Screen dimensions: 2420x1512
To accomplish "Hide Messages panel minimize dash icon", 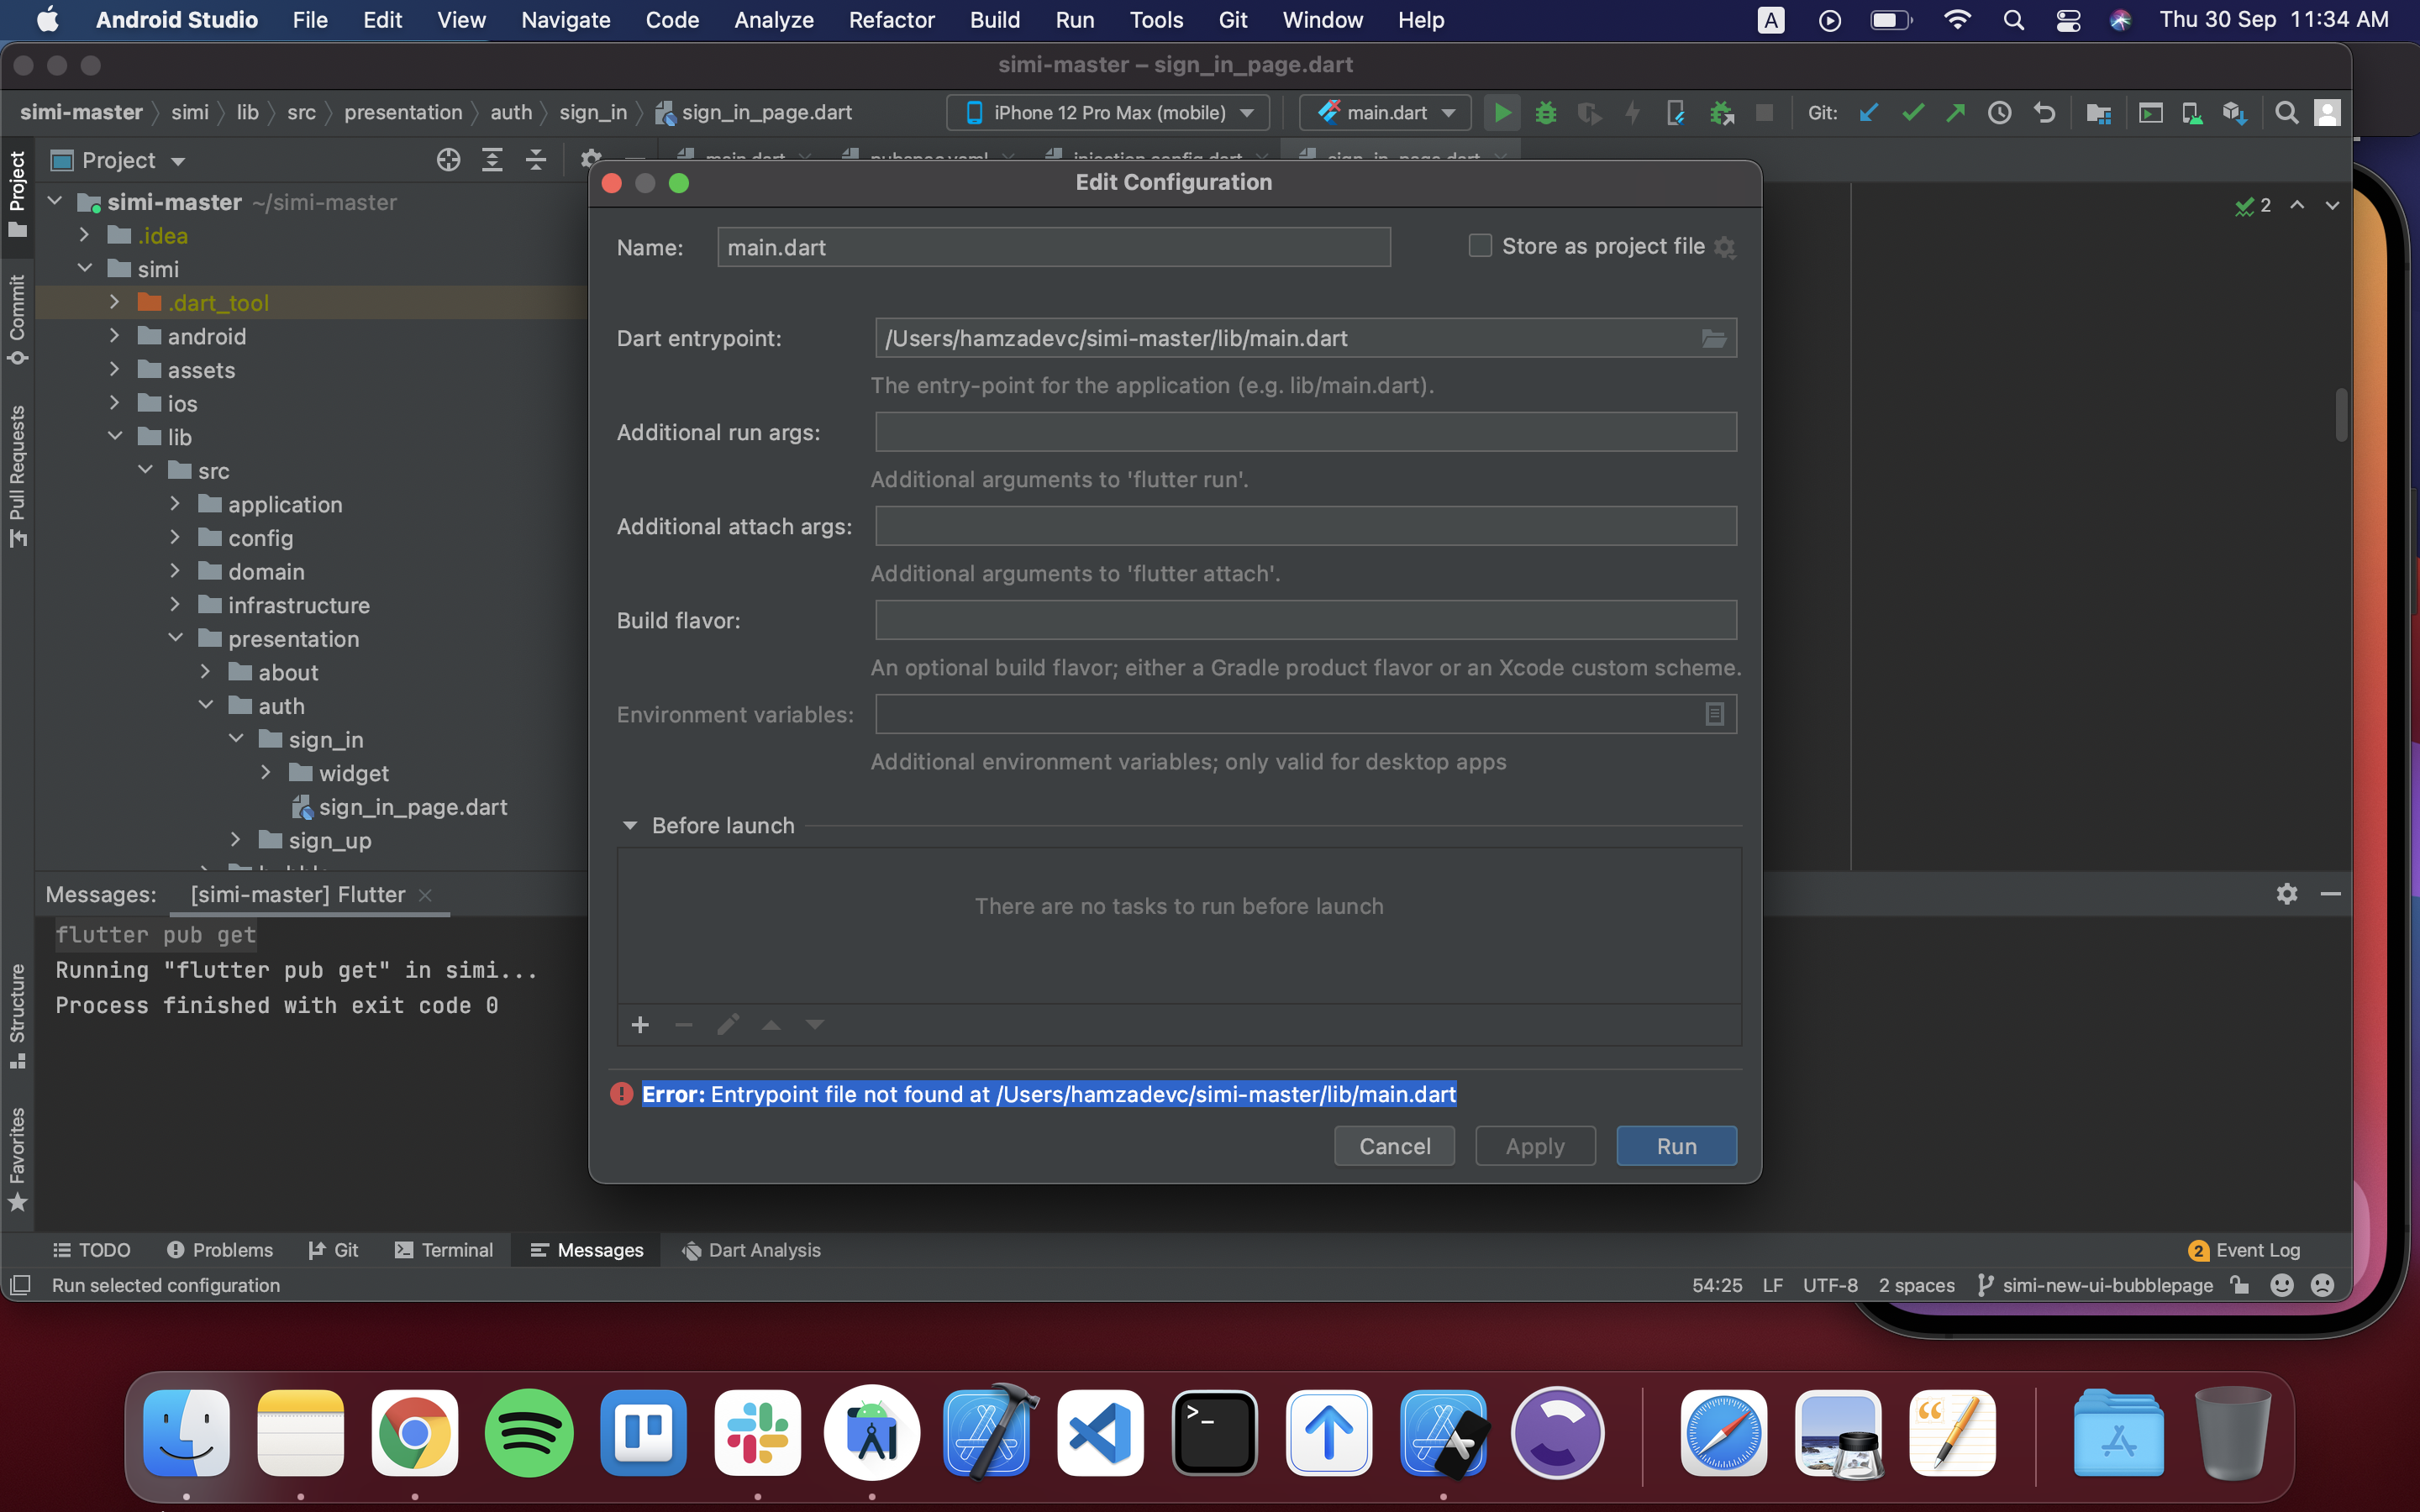I will coord(2331,894).
